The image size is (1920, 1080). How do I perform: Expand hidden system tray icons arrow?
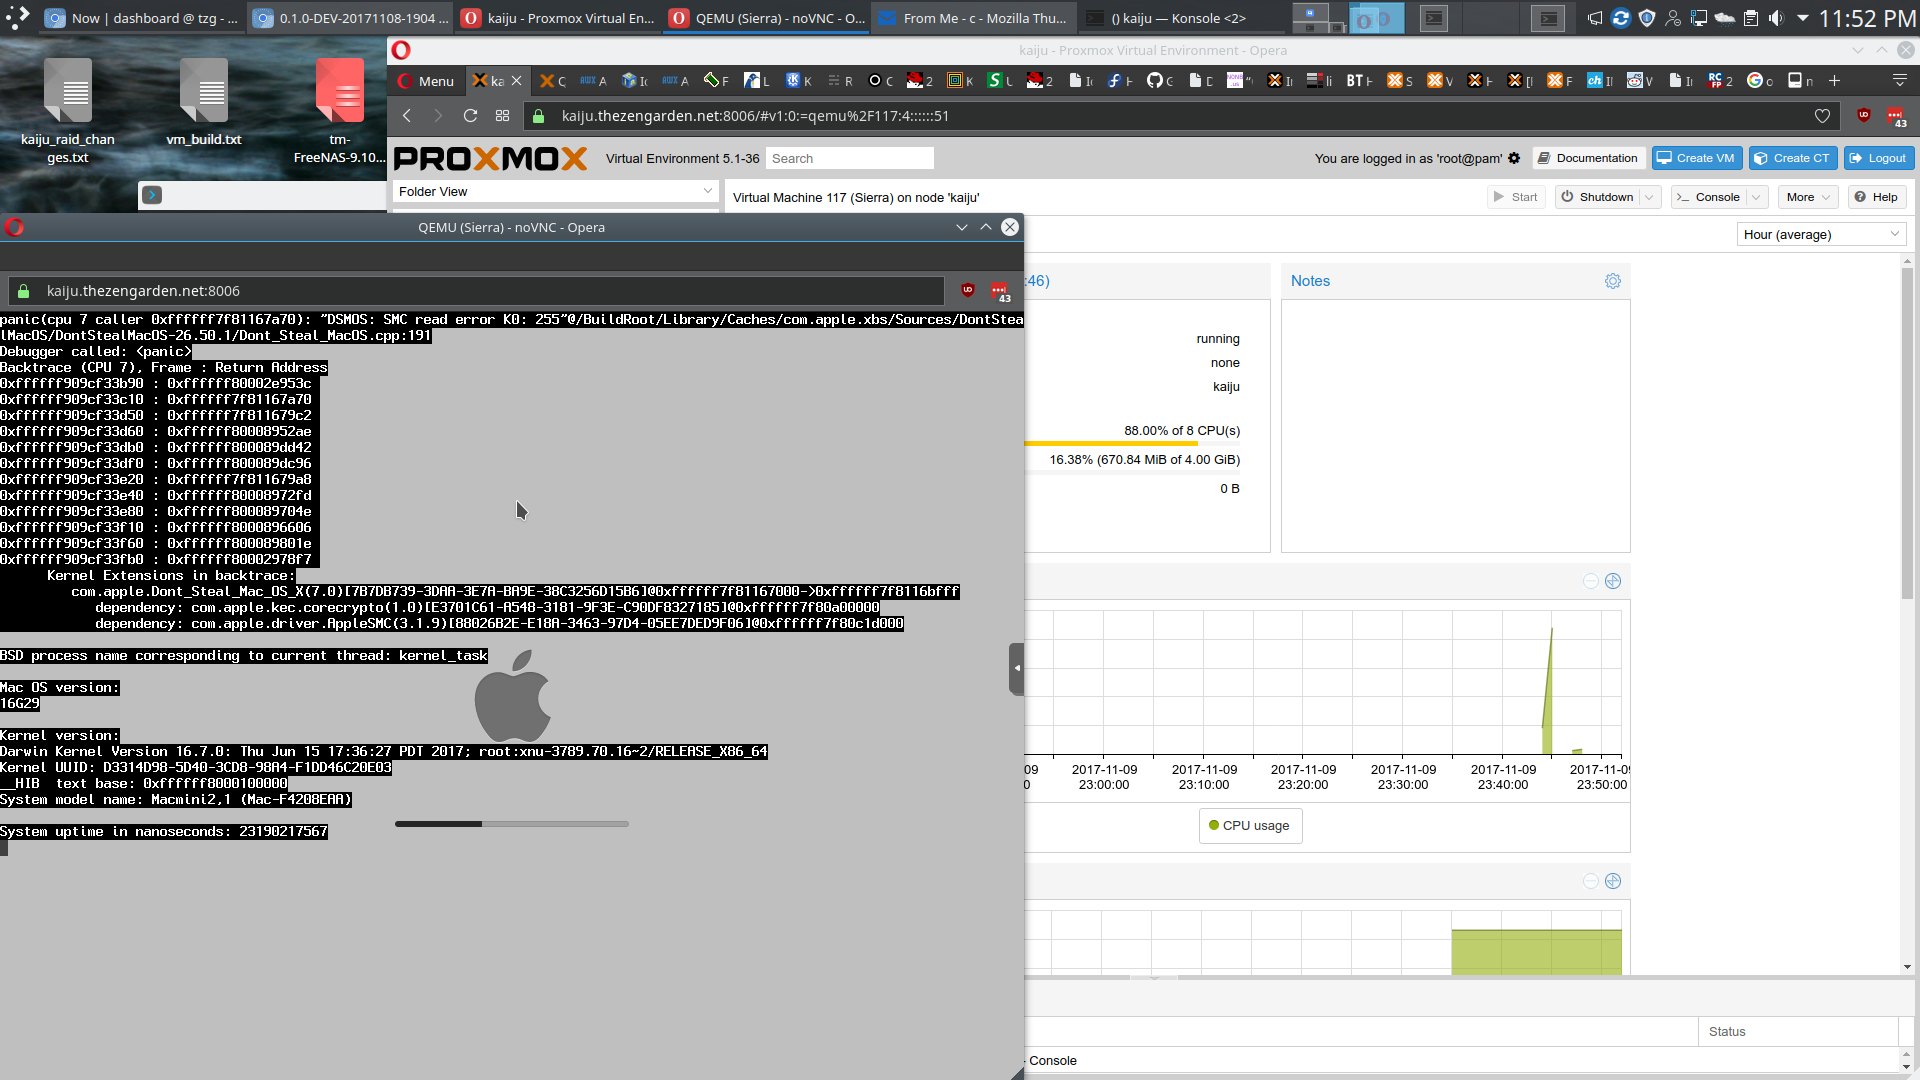1802,18
